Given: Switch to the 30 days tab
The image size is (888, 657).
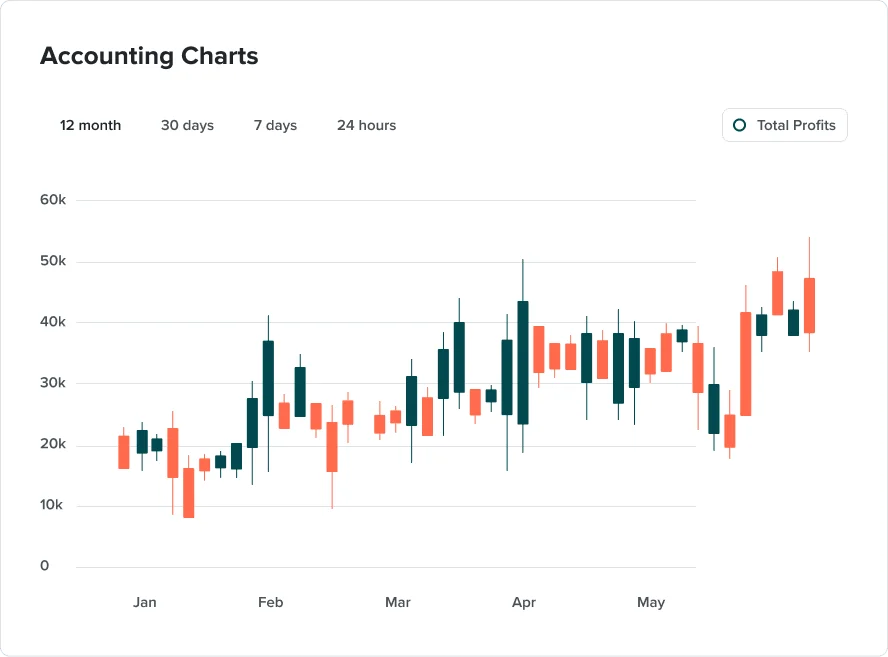Looking at the screenshot, I should pyautogui.click(x=187, y=125).
